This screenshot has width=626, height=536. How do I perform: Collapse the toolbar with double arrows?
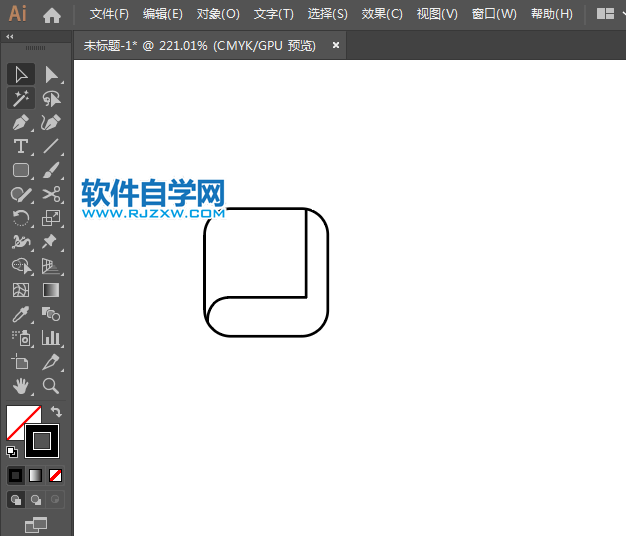tap(10, 37)
